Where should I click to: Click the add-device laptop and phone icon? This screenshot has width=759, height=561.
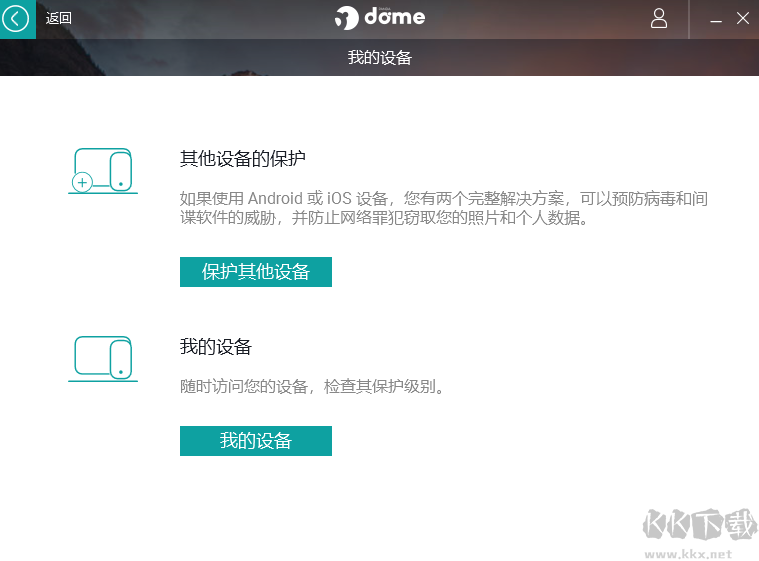(103, 171)
